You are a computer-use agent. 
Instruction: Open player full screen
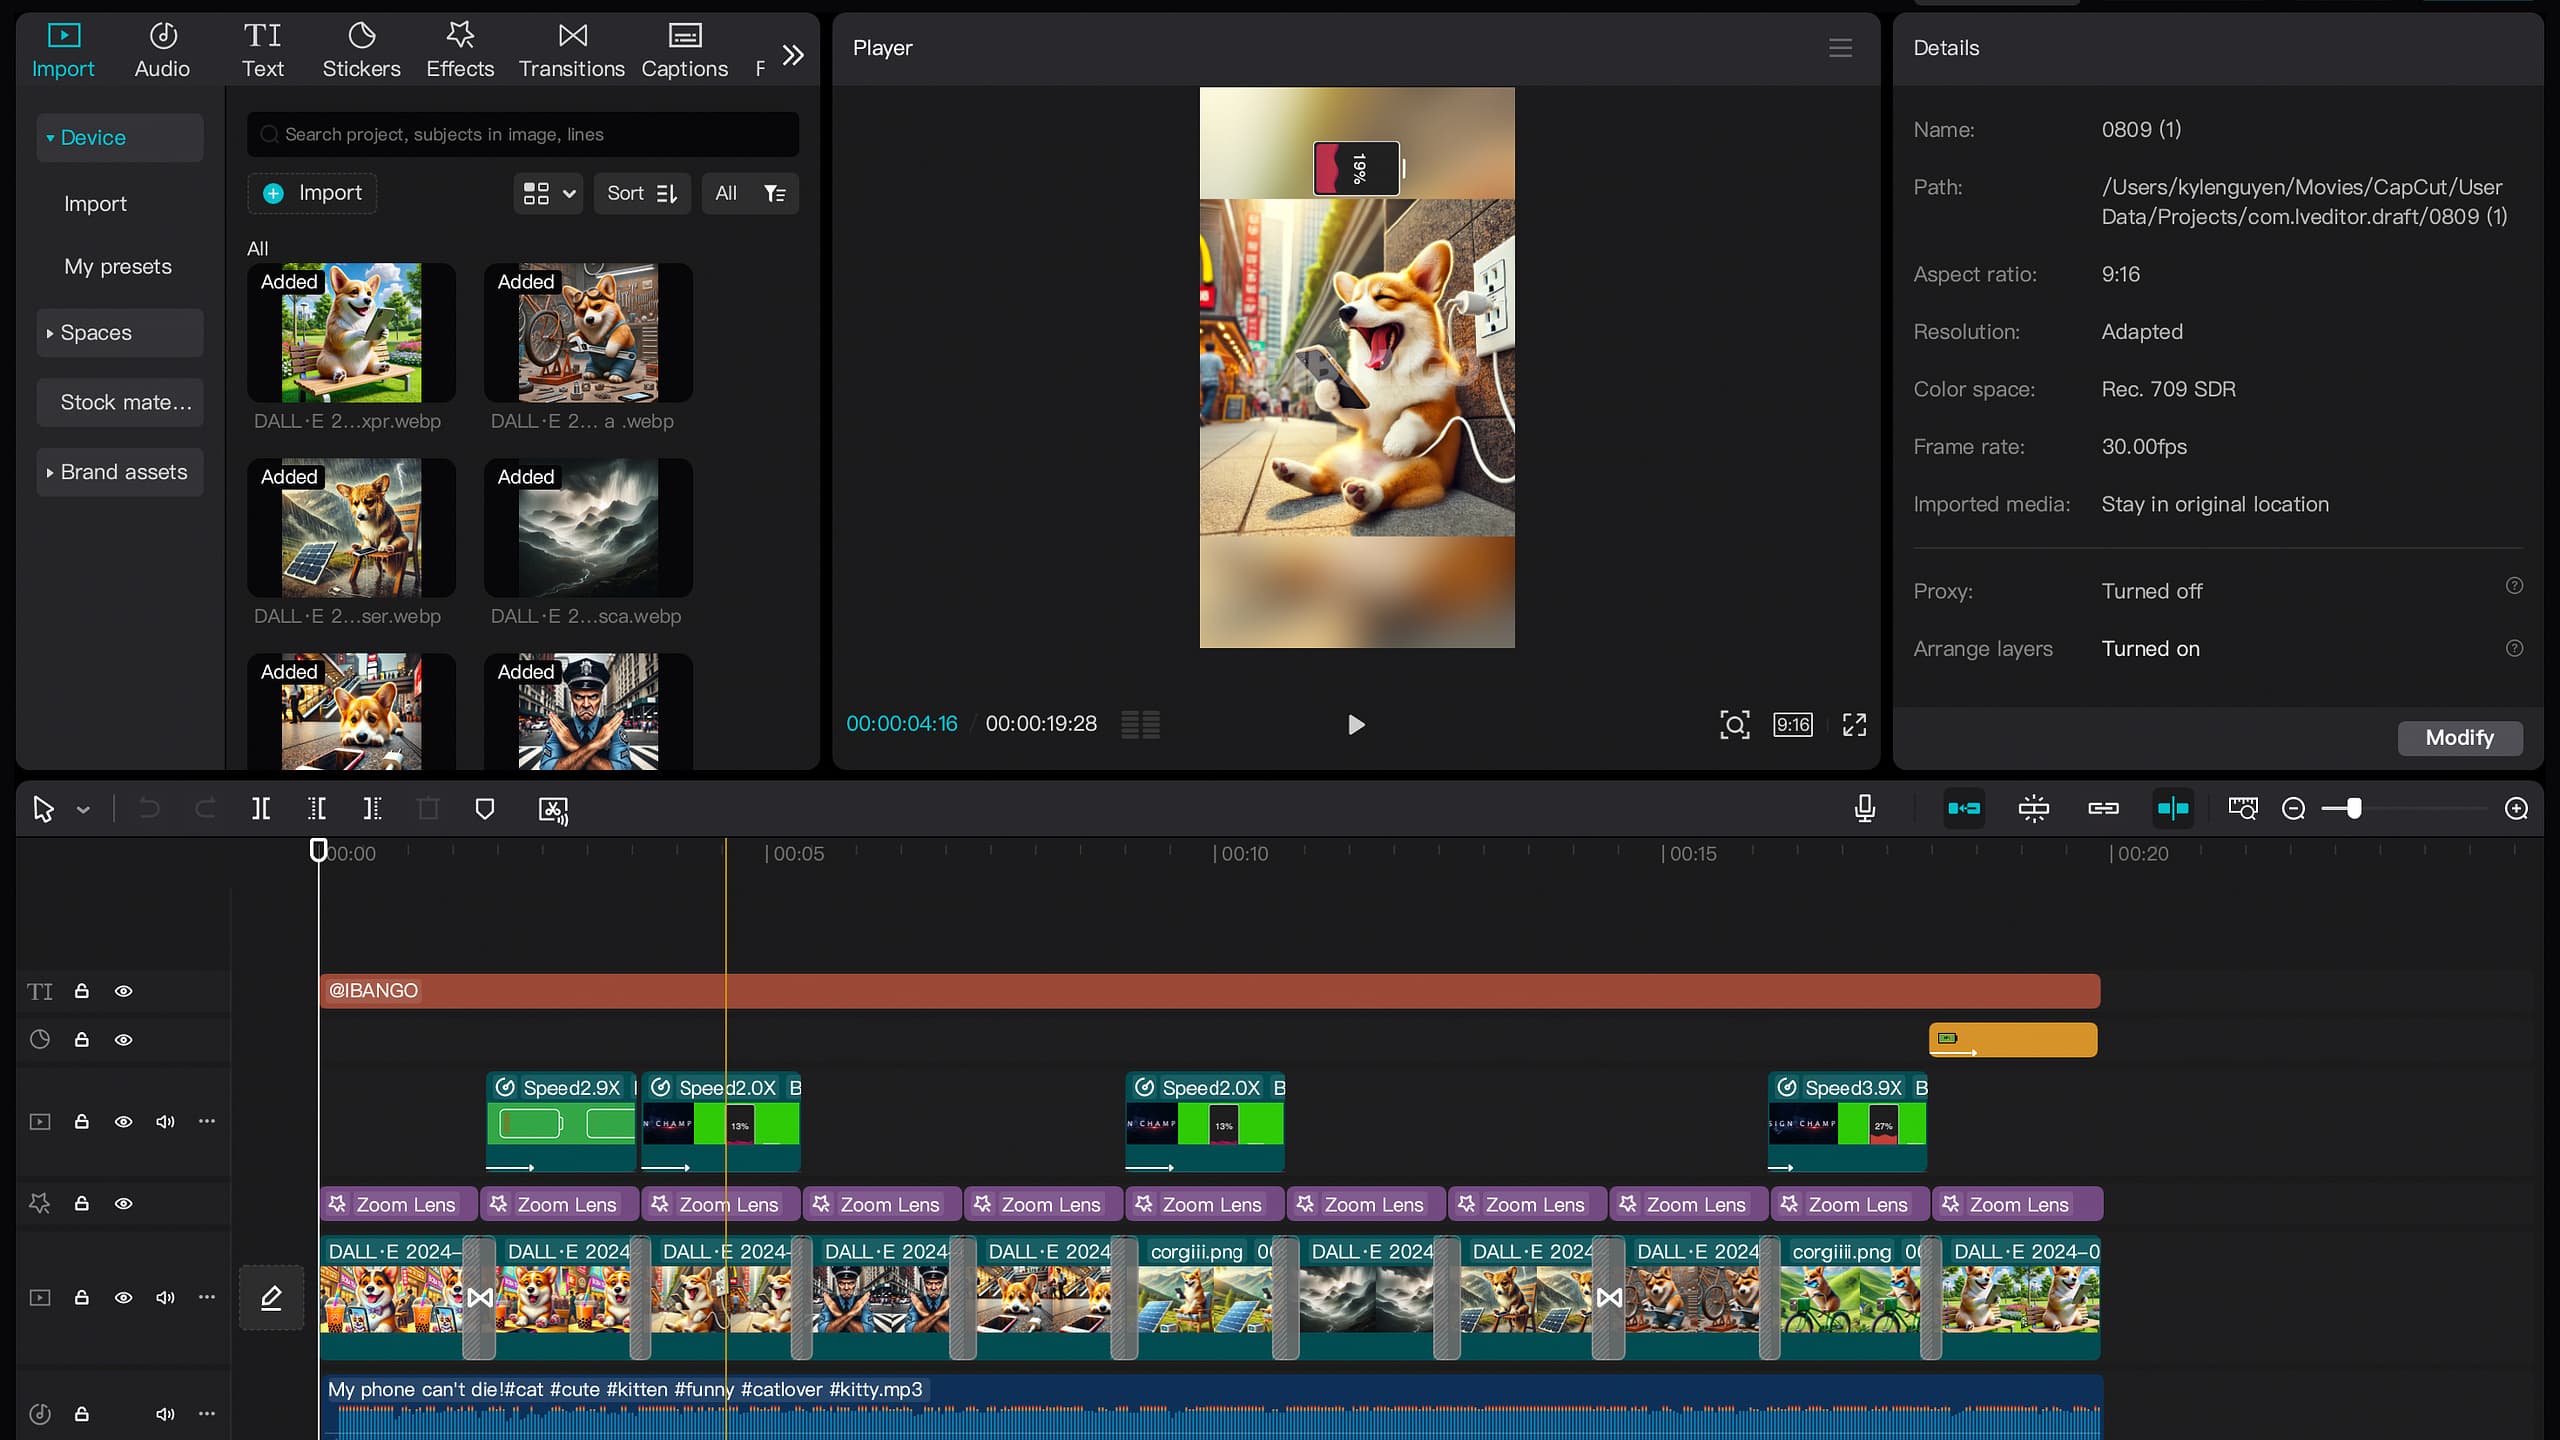point(1855,725)
